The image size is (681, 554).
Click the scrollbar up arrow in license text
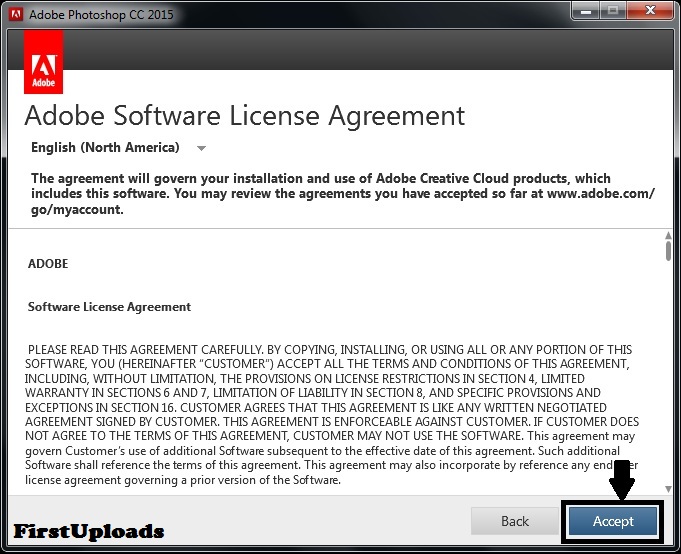pos(668,234)
